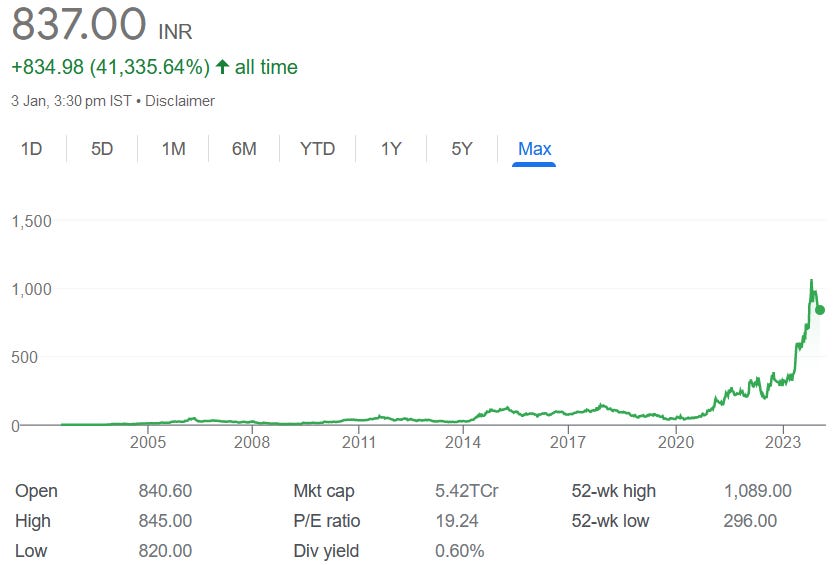Choose the 1Y range tab

click(x=391, y=149)
